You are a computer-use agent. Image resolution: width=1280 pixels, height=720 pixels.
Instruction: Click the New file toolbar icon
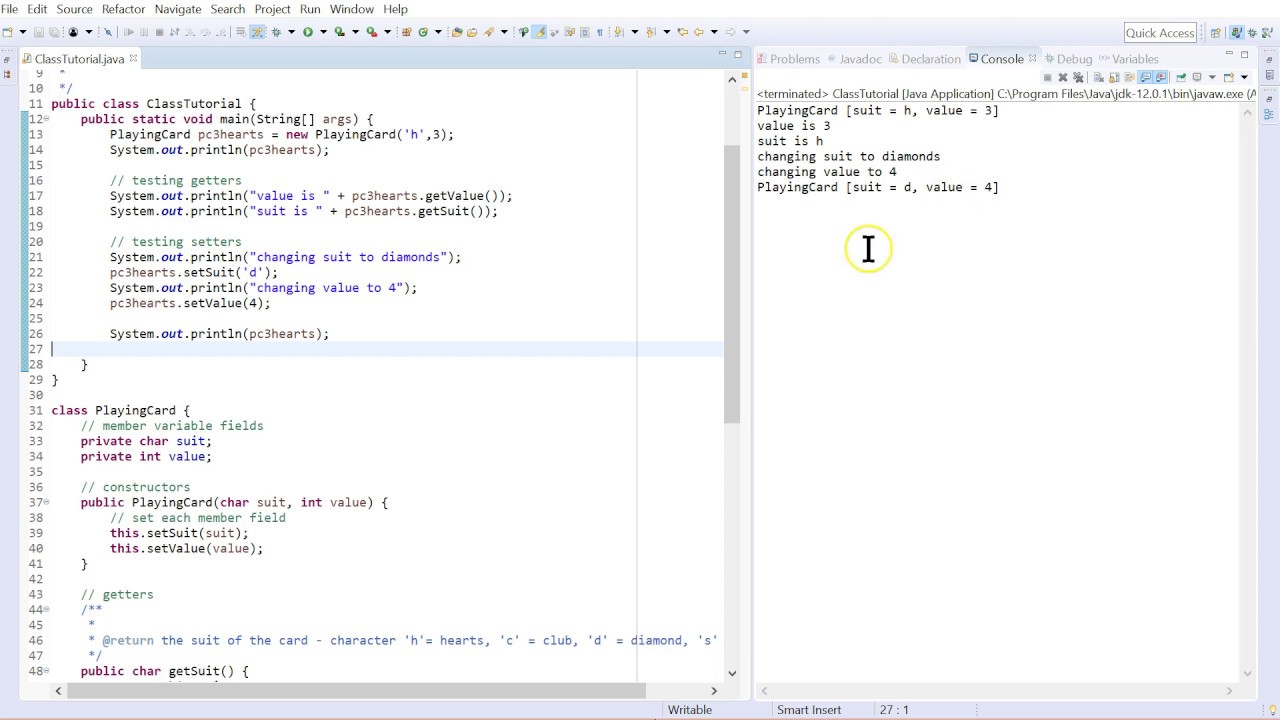[8, 32]
